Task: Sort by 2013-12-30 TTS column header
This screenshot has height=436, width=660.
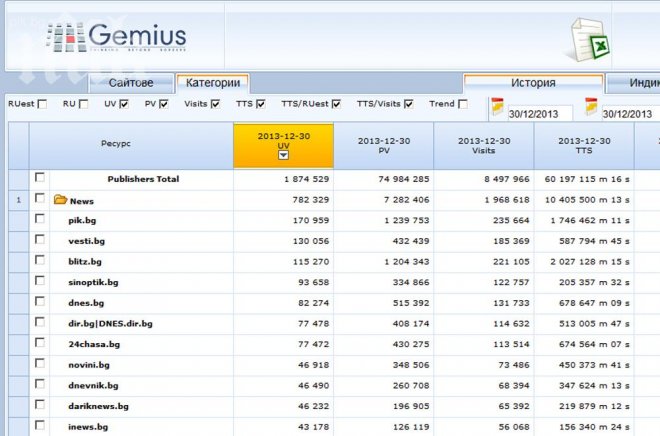Action: pos(584,146)
